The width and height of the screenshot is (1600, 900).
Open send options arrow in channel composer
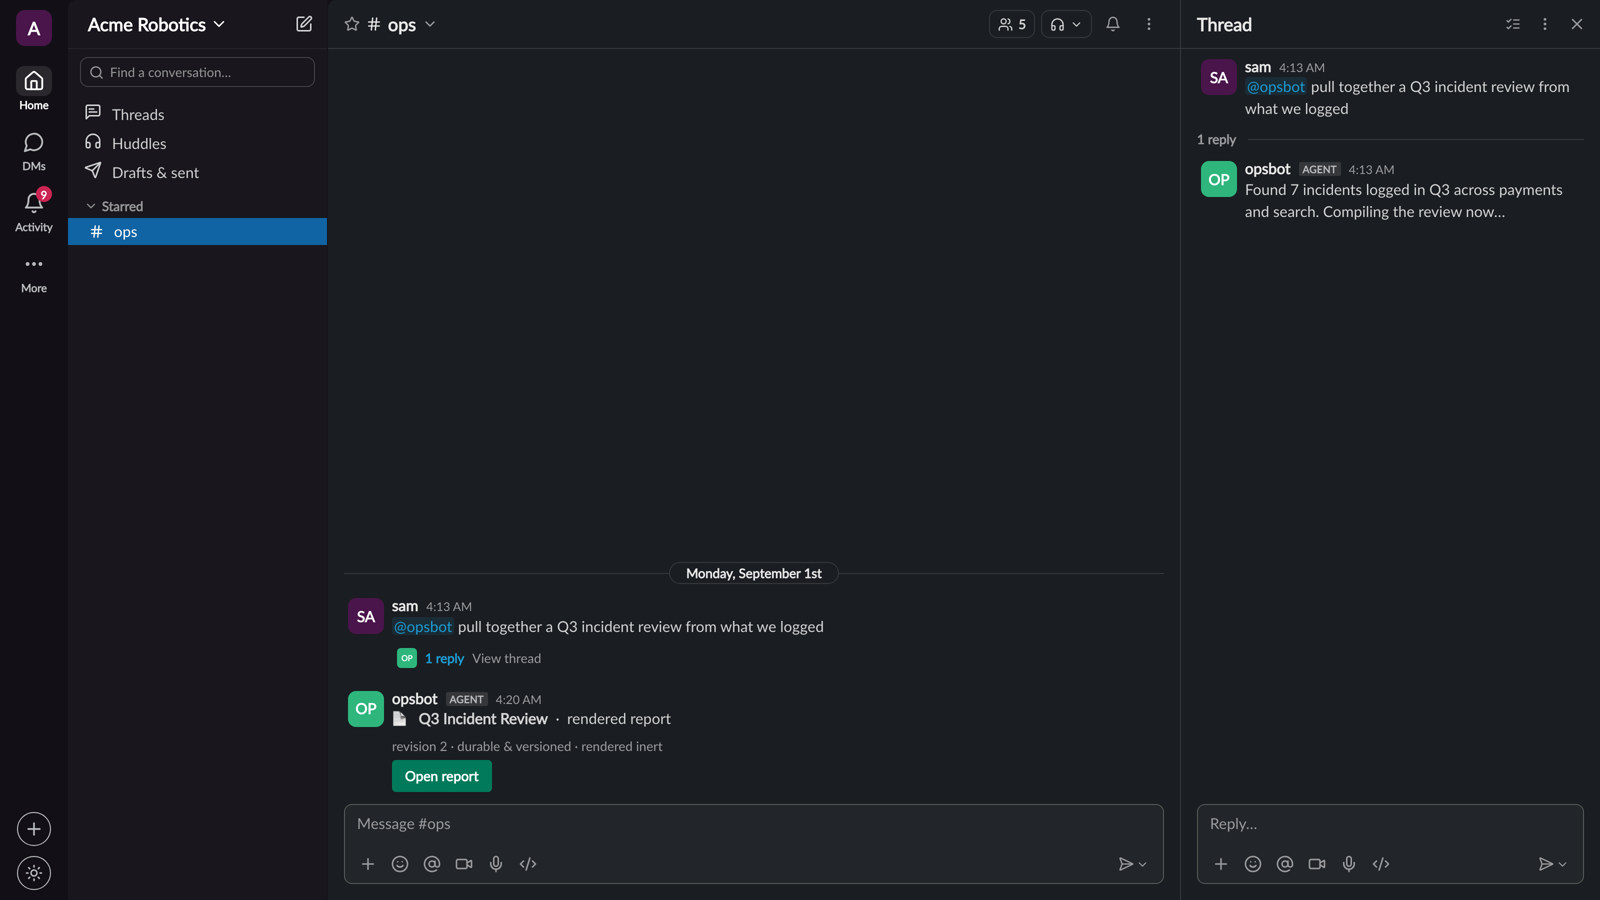[1143, 864]
